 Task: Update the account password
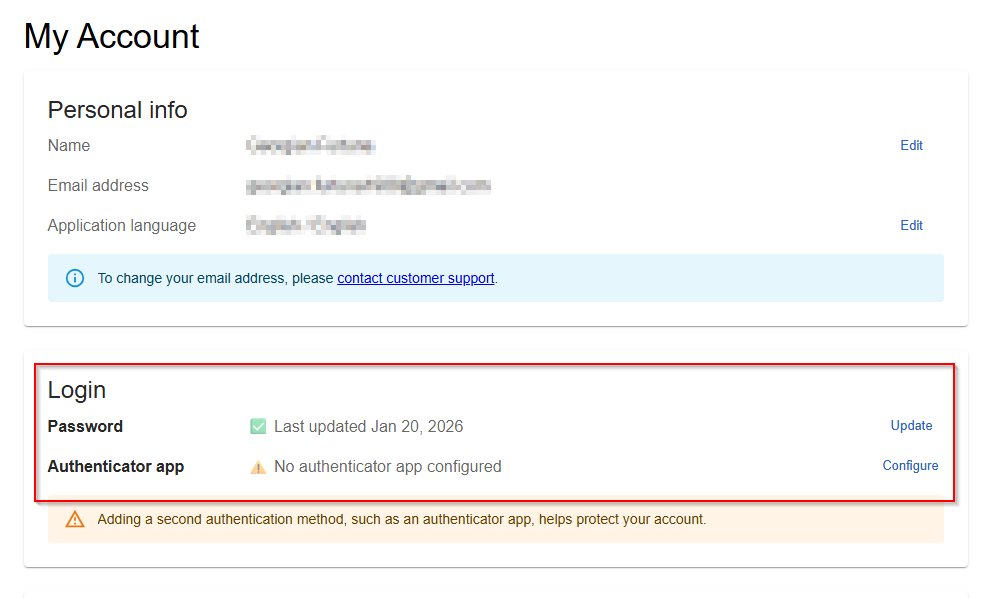click(911, 426)
